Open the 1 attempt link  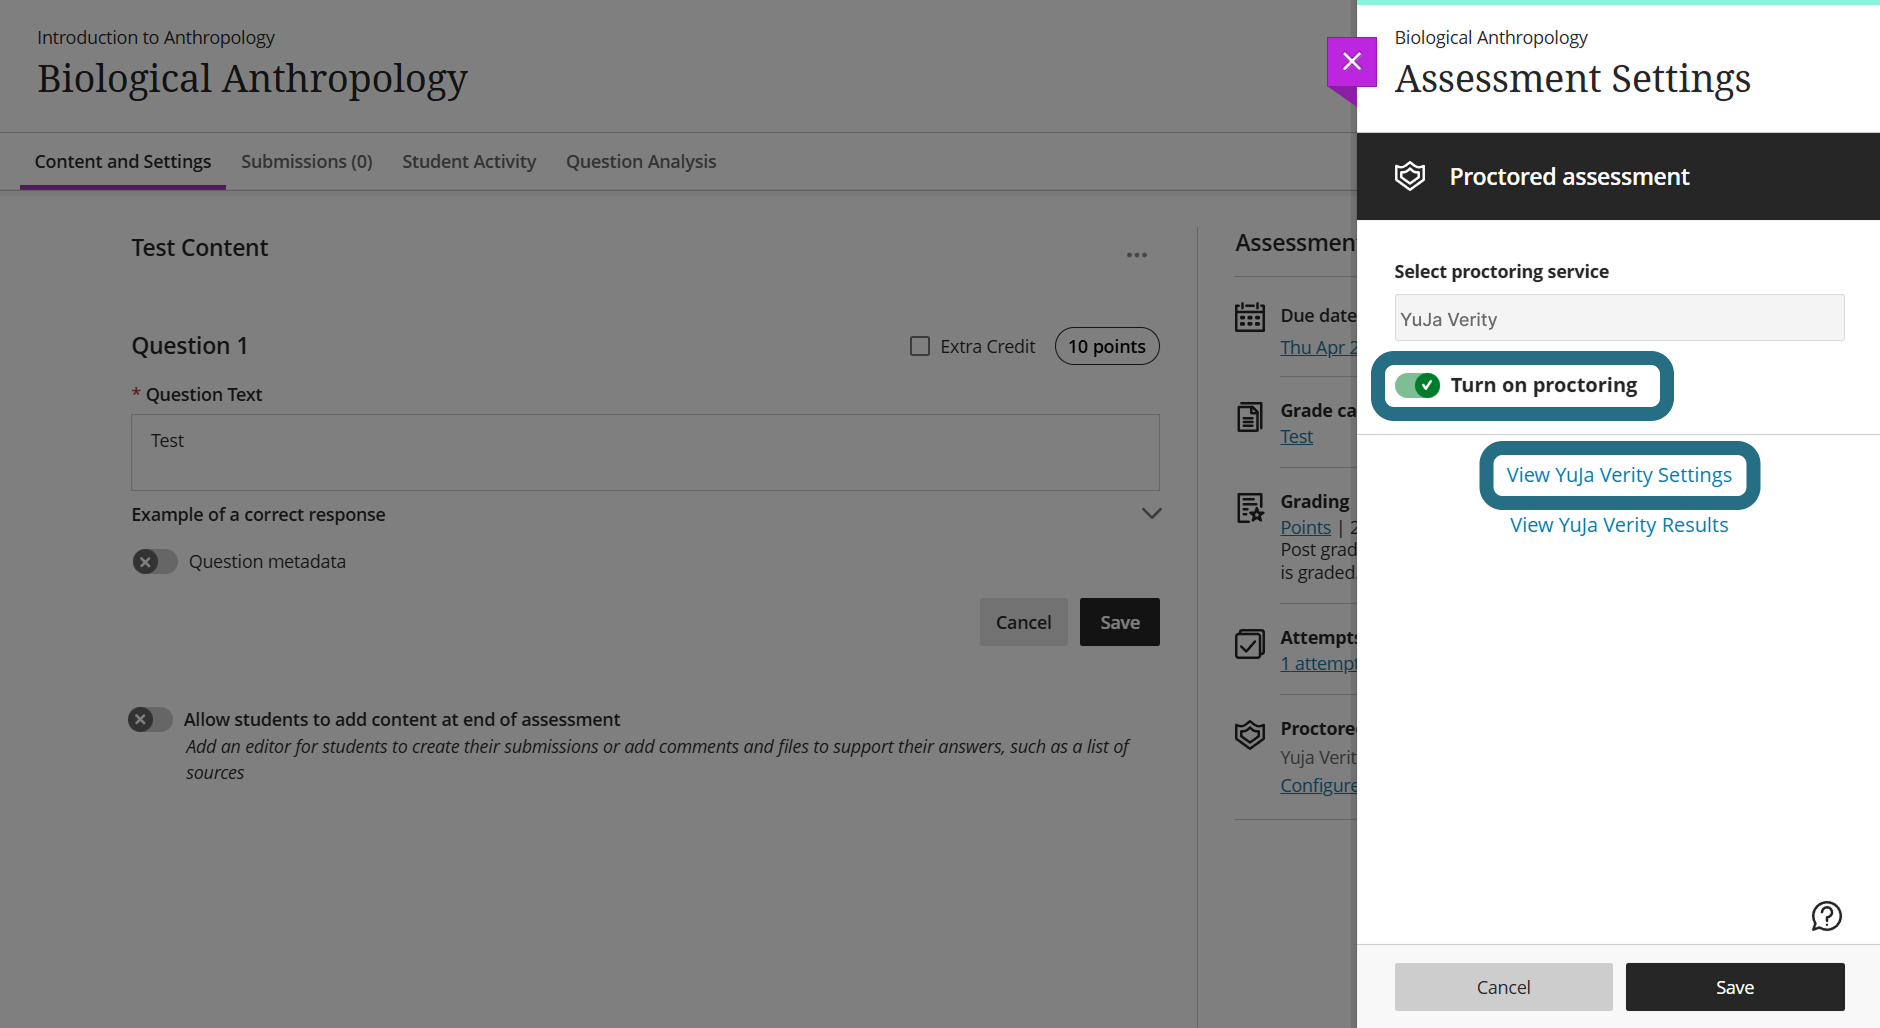pyautogui.click(x=1318, y=663)
